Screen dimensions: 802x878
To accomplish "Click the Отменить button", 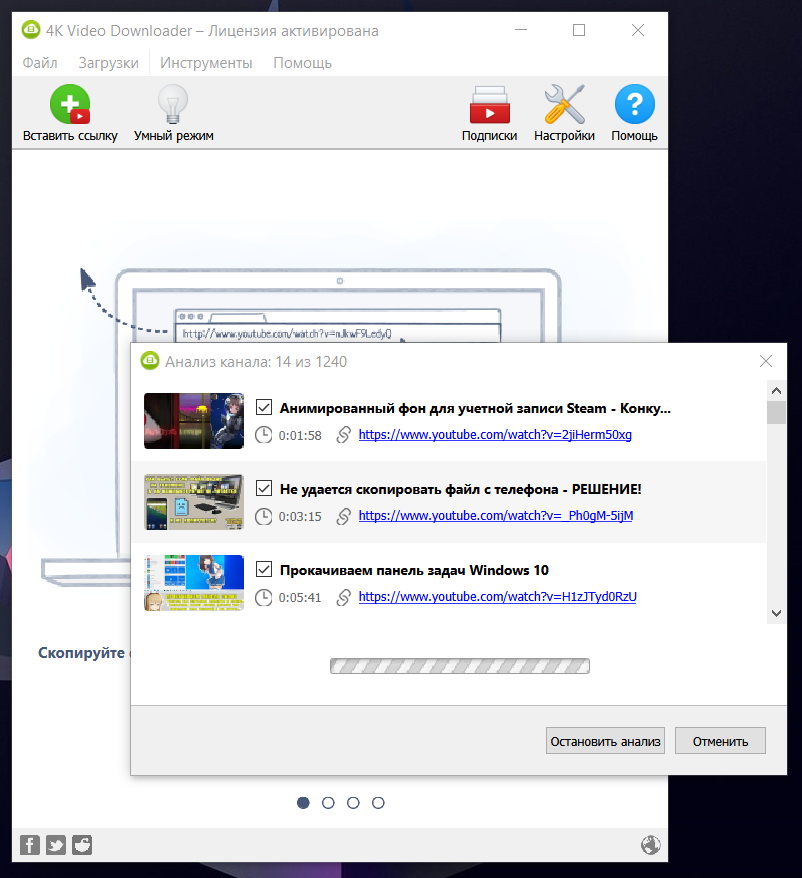I will pyautogui.click(x=720, y=741).
